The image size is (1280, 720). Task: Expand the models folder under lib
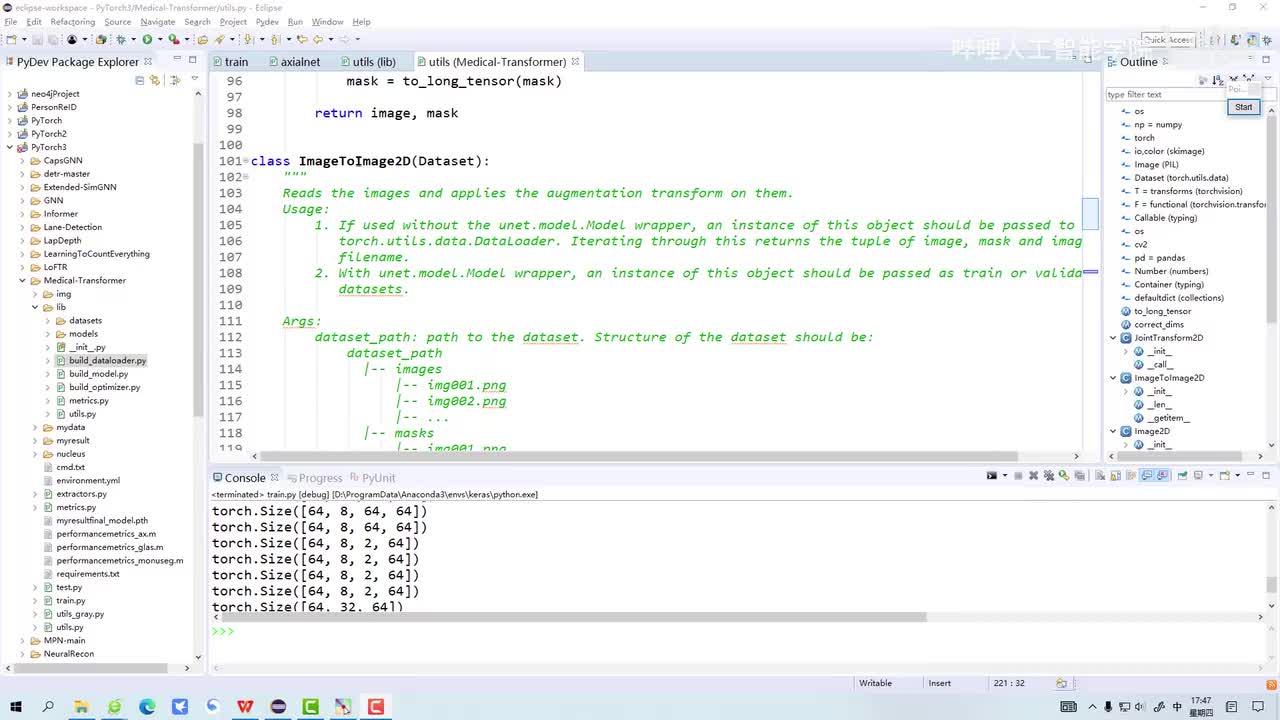tap(48, 334)
